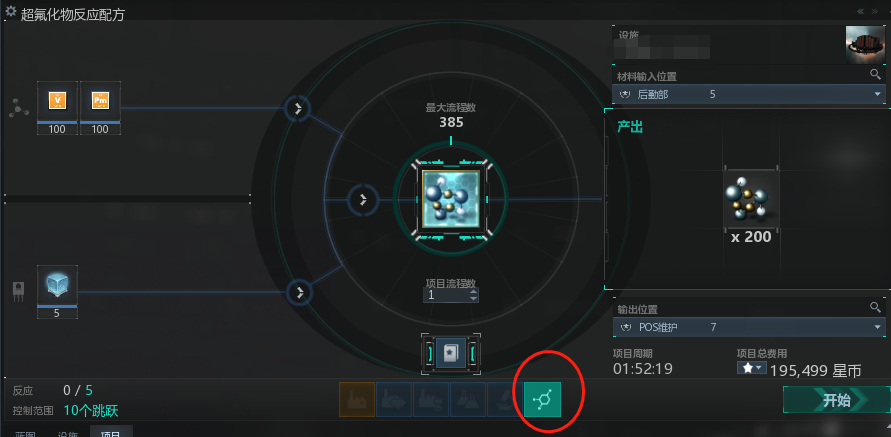The height and width of the screenshot is (437, 891).
Task: Select the Invention flask activity icon
Action: pos(468,399)
